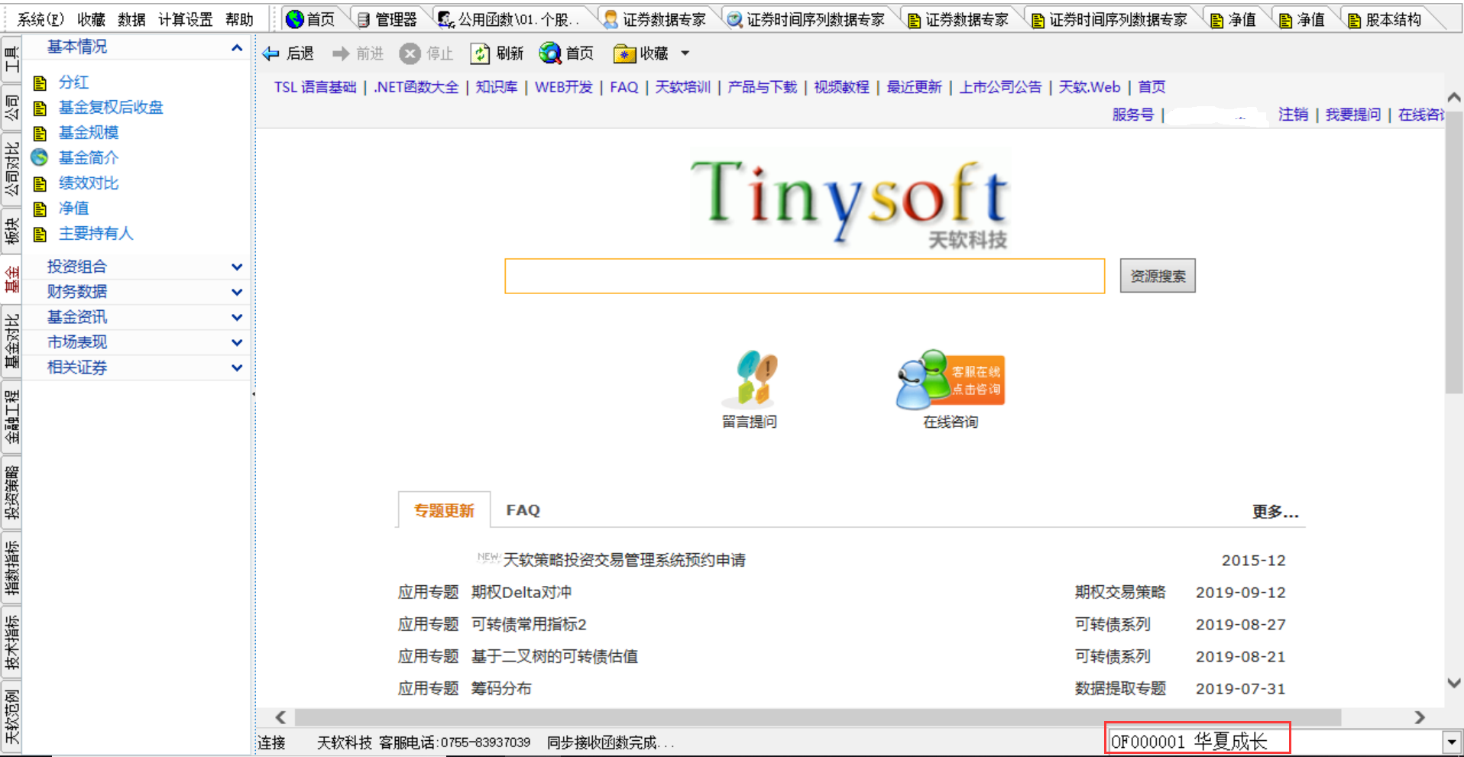Image resolution: width=1464 pixels, height=757 pixels.
Task: Click the icon on the 股本结构 tab
Action: coord(1354,19)
